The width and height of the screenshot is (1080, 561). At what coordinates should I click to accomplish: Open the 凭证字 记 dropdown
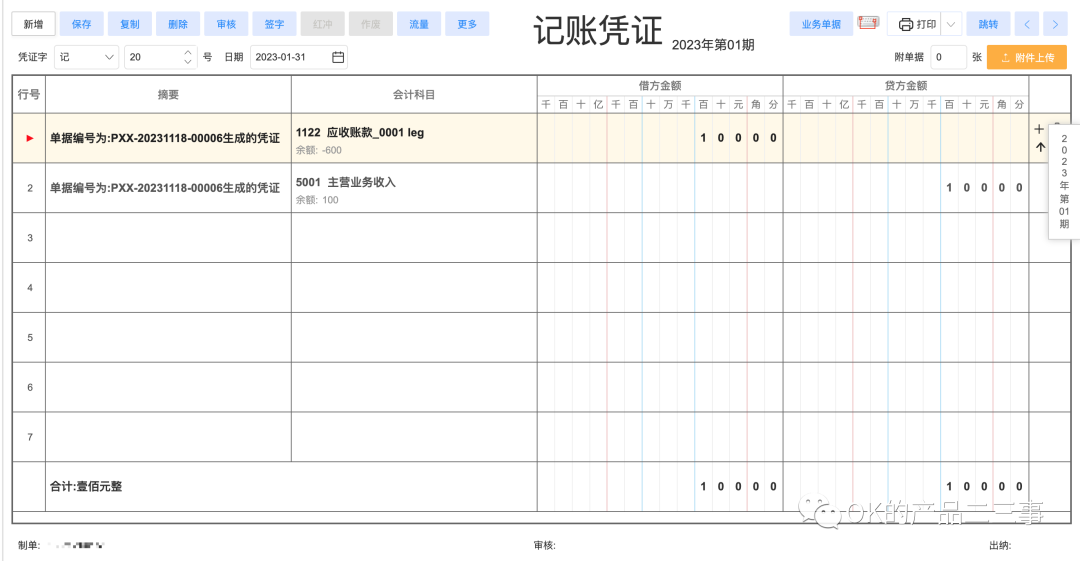pos(86,57)
